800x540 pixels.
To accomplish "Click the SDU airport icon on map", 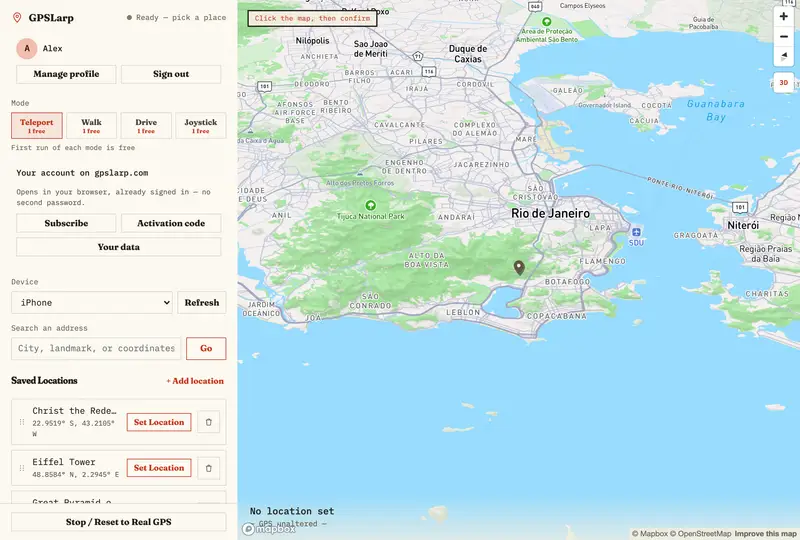I will (636, 232).
